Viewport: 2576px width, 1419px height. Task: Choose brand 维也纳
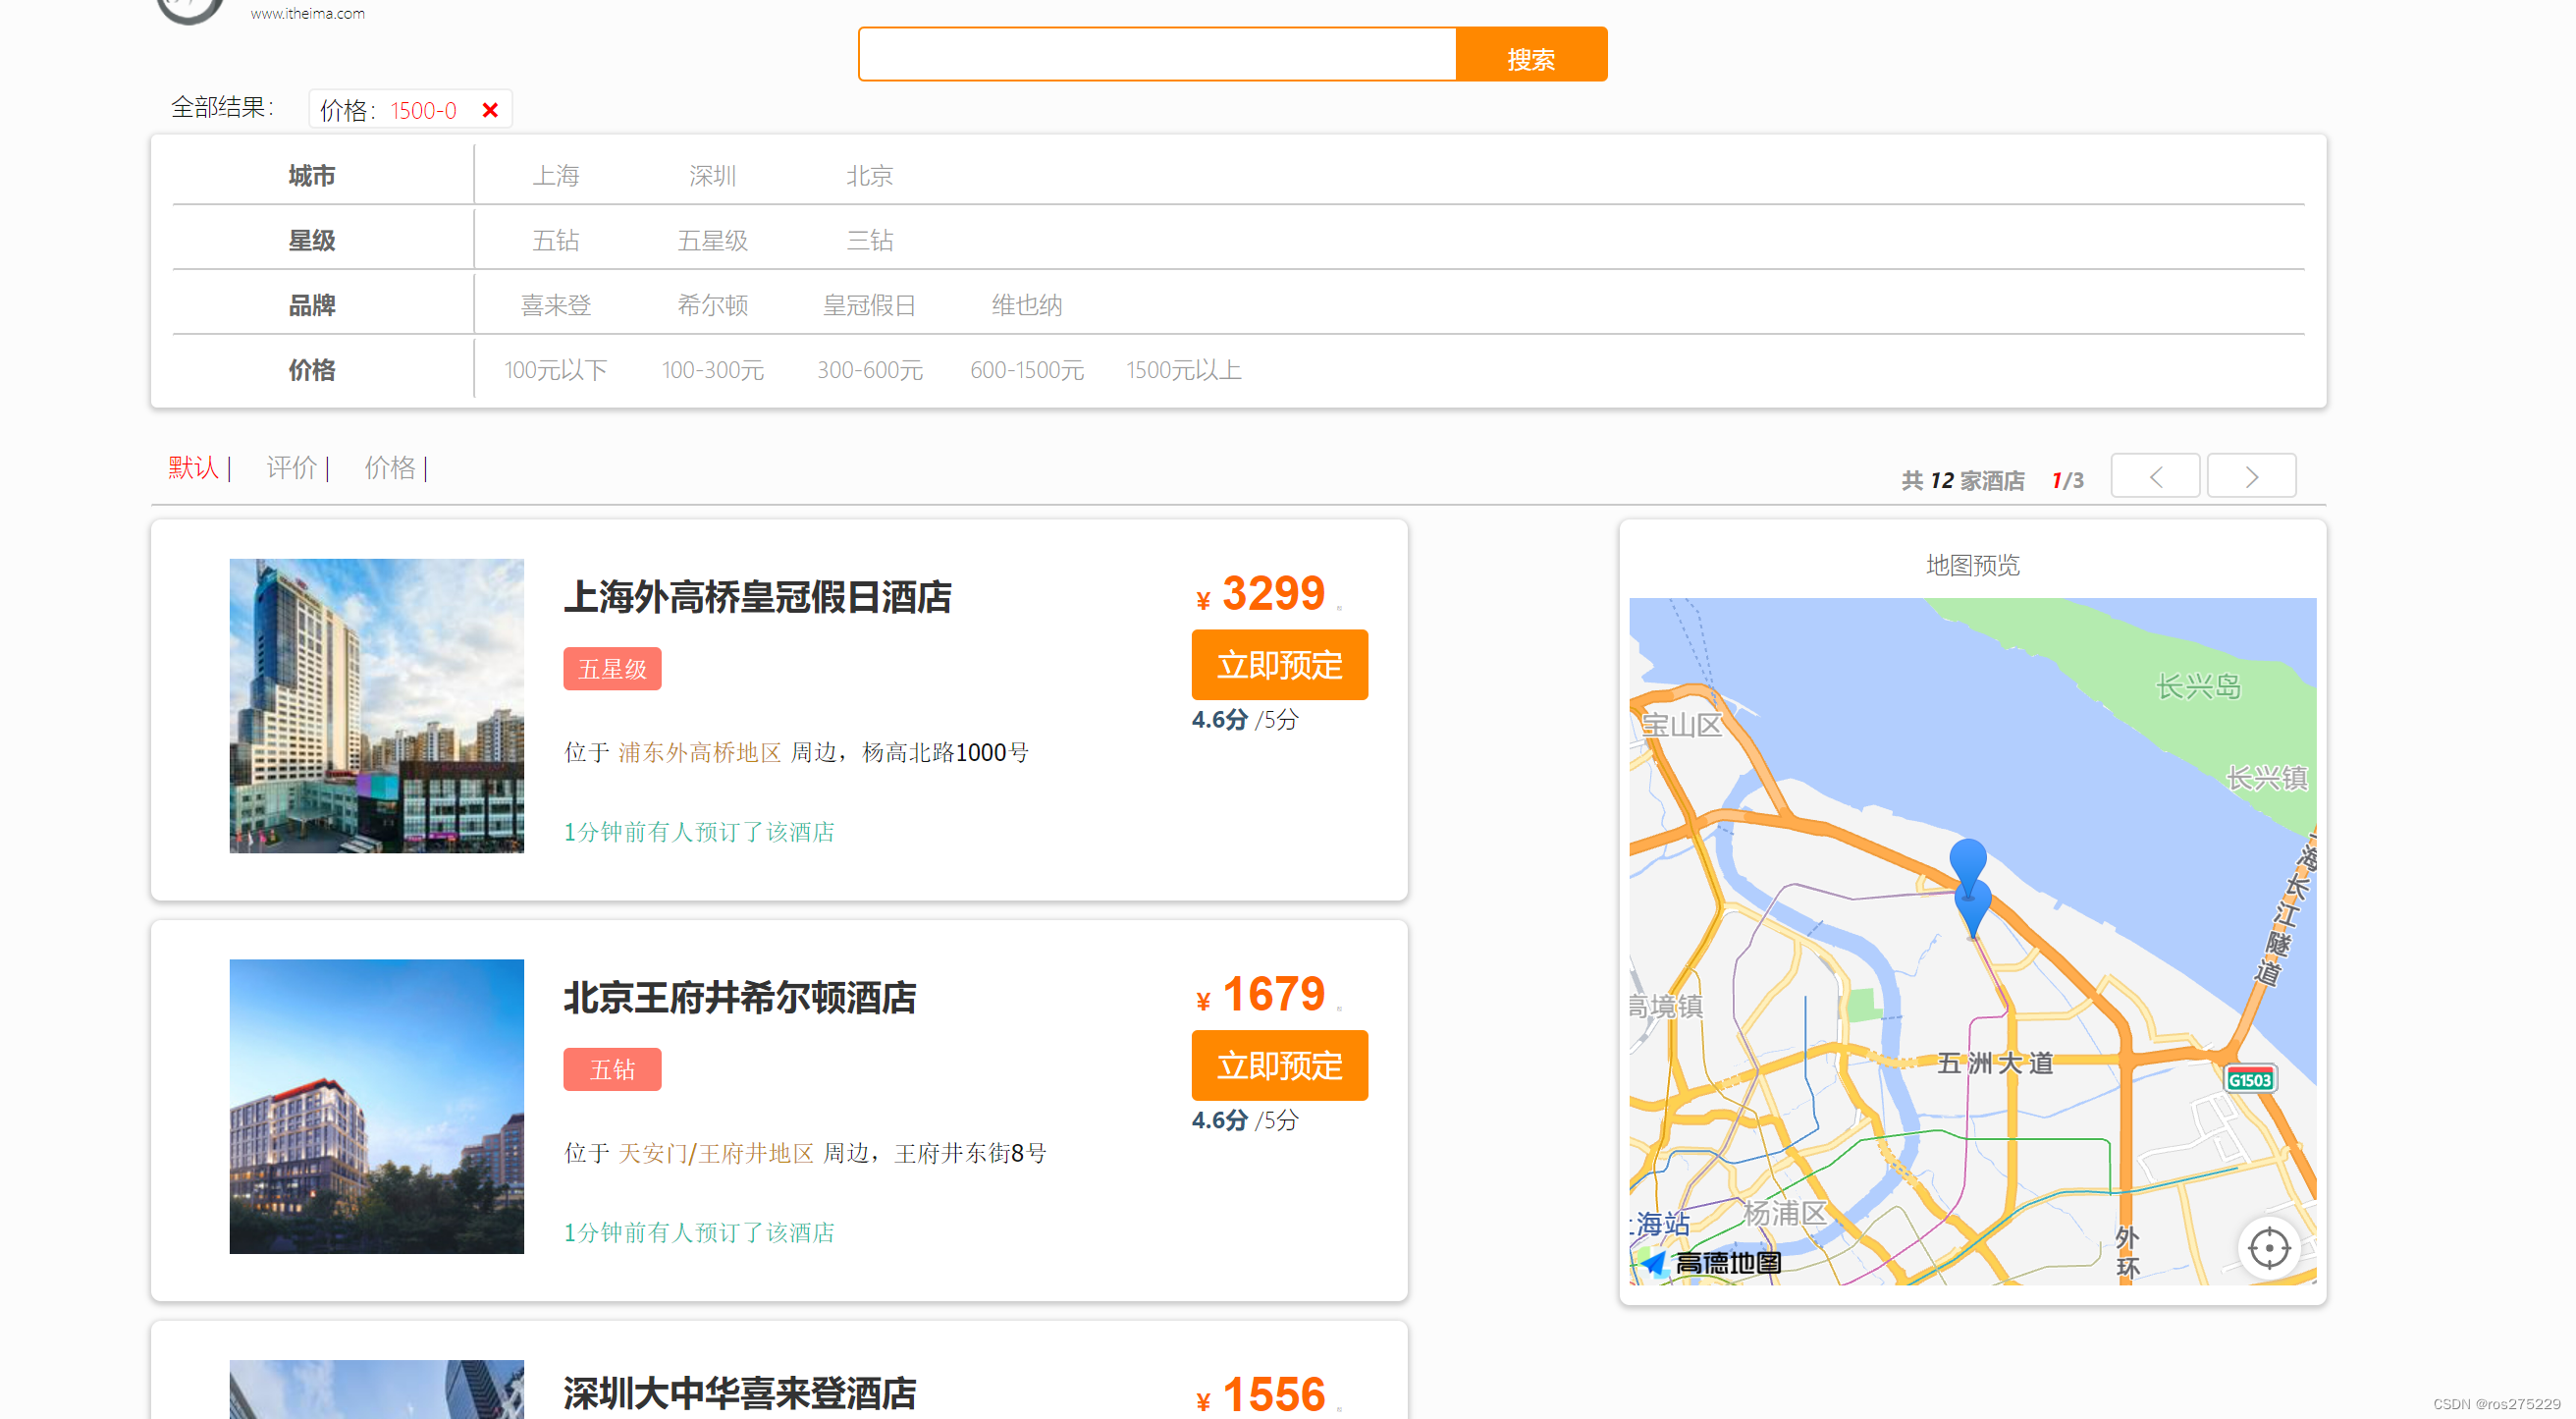click(x=1027, y=306)
